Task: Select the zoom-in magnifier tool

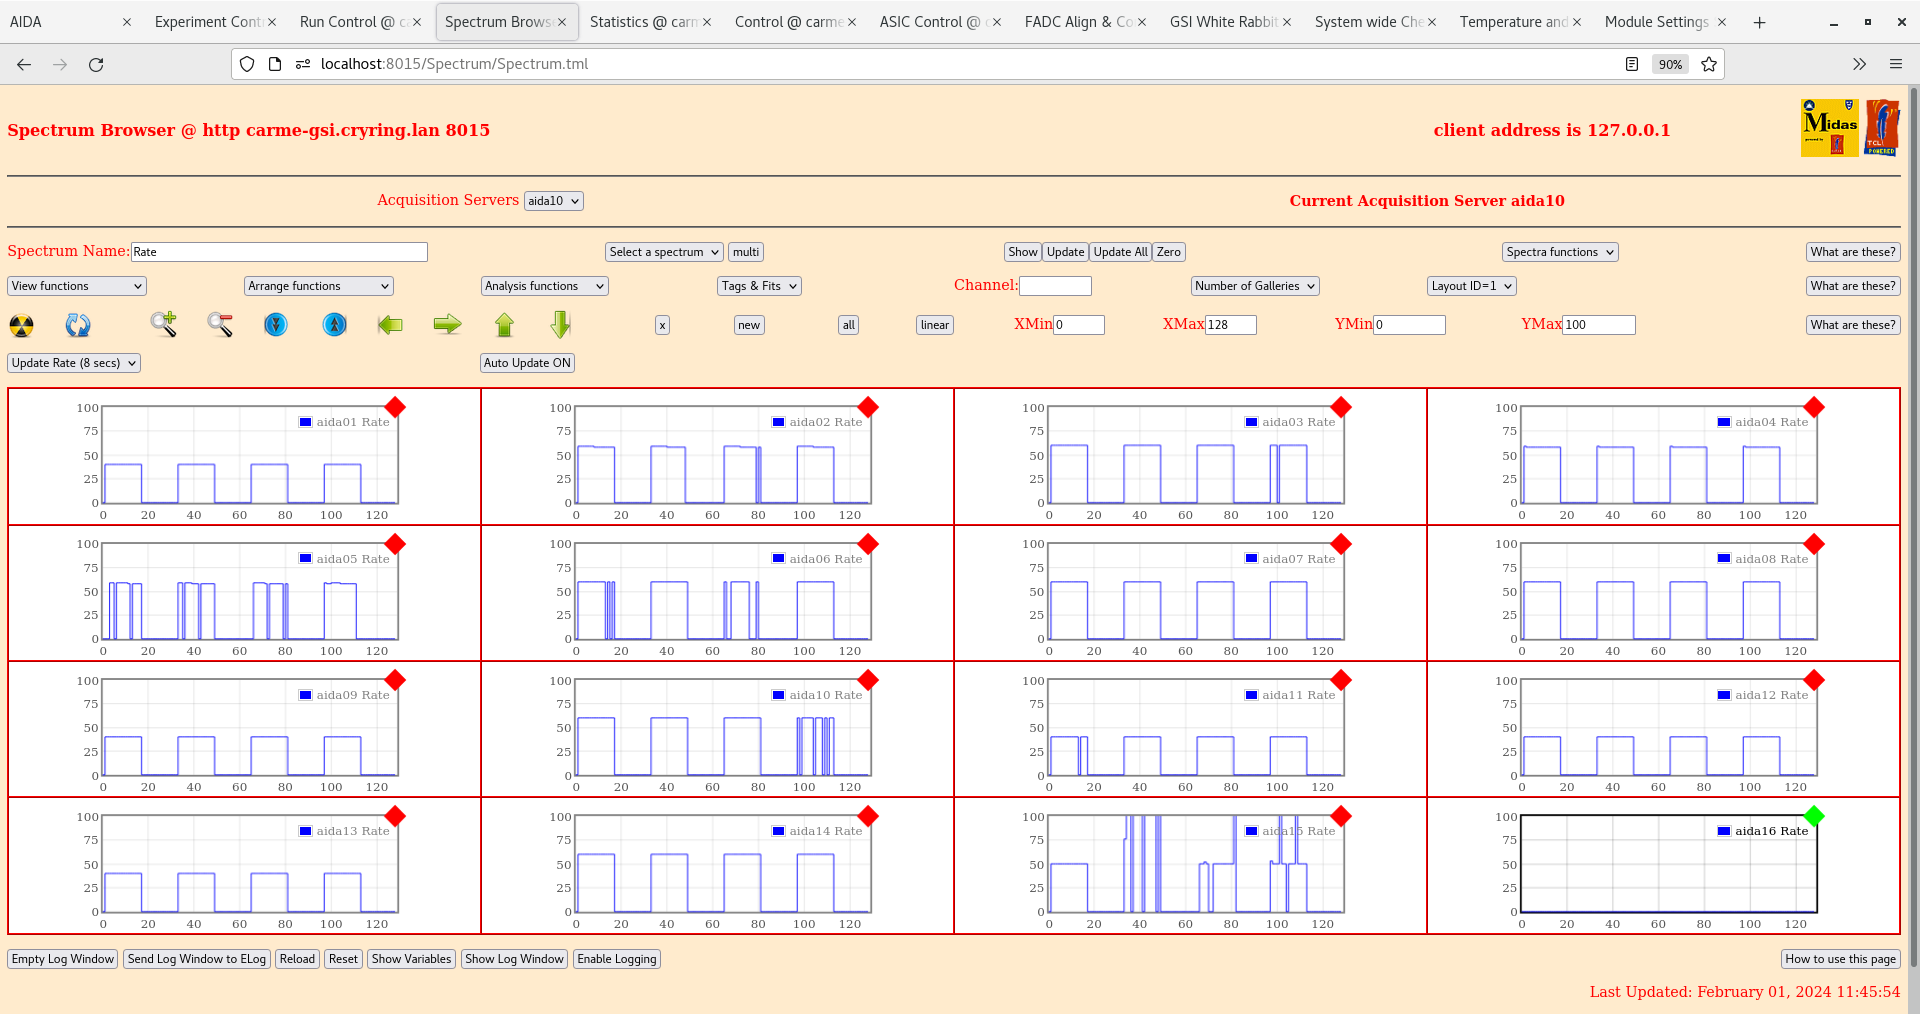Action: (164, 325)
